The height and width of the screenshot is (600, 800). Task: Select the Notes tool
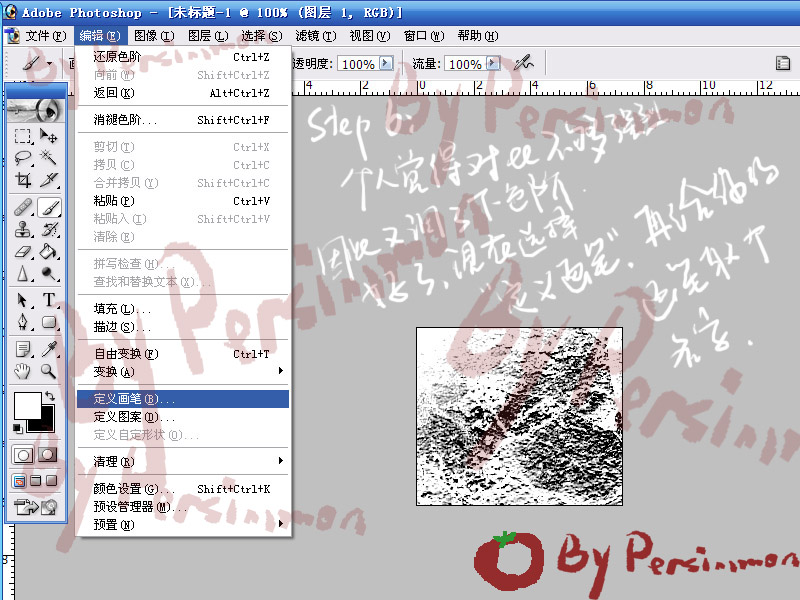pos(22,349)
